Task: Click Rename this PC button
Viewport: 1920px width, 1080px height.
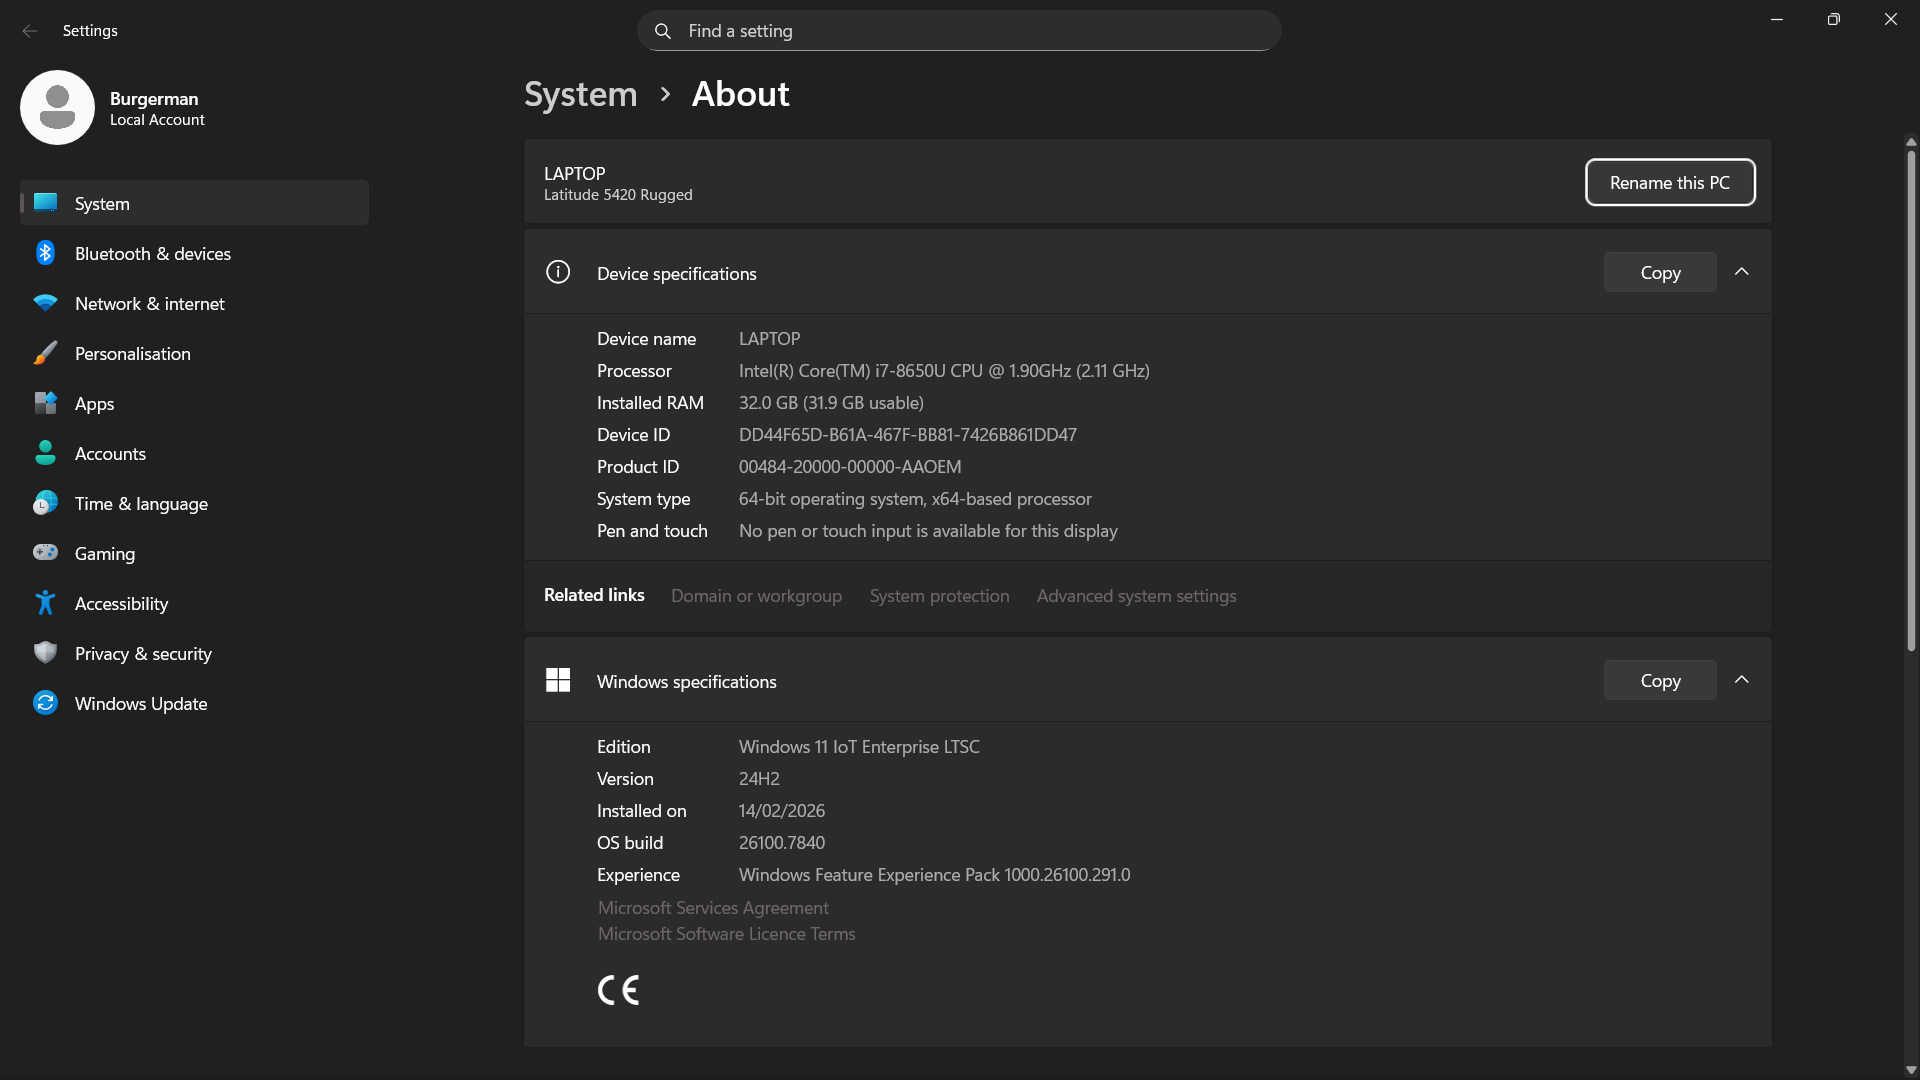Action: coord(1669,182)
